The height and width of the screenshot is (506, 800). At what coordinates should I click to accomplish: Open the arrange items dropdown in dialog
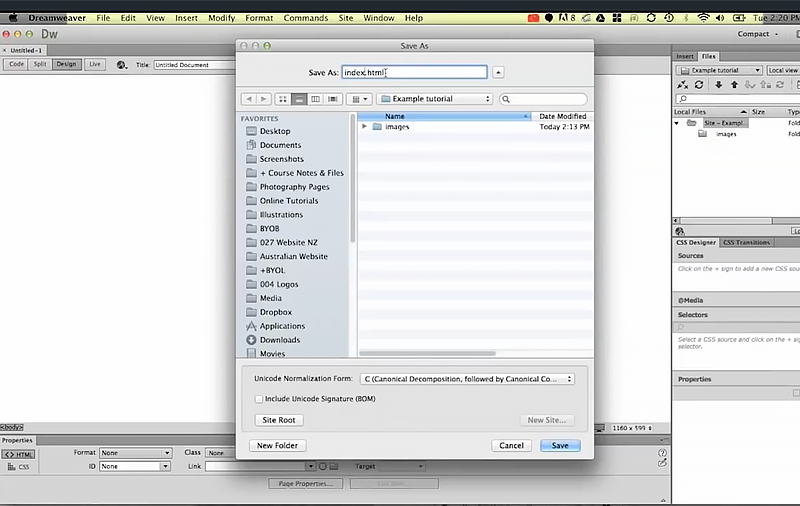(359, 99)
